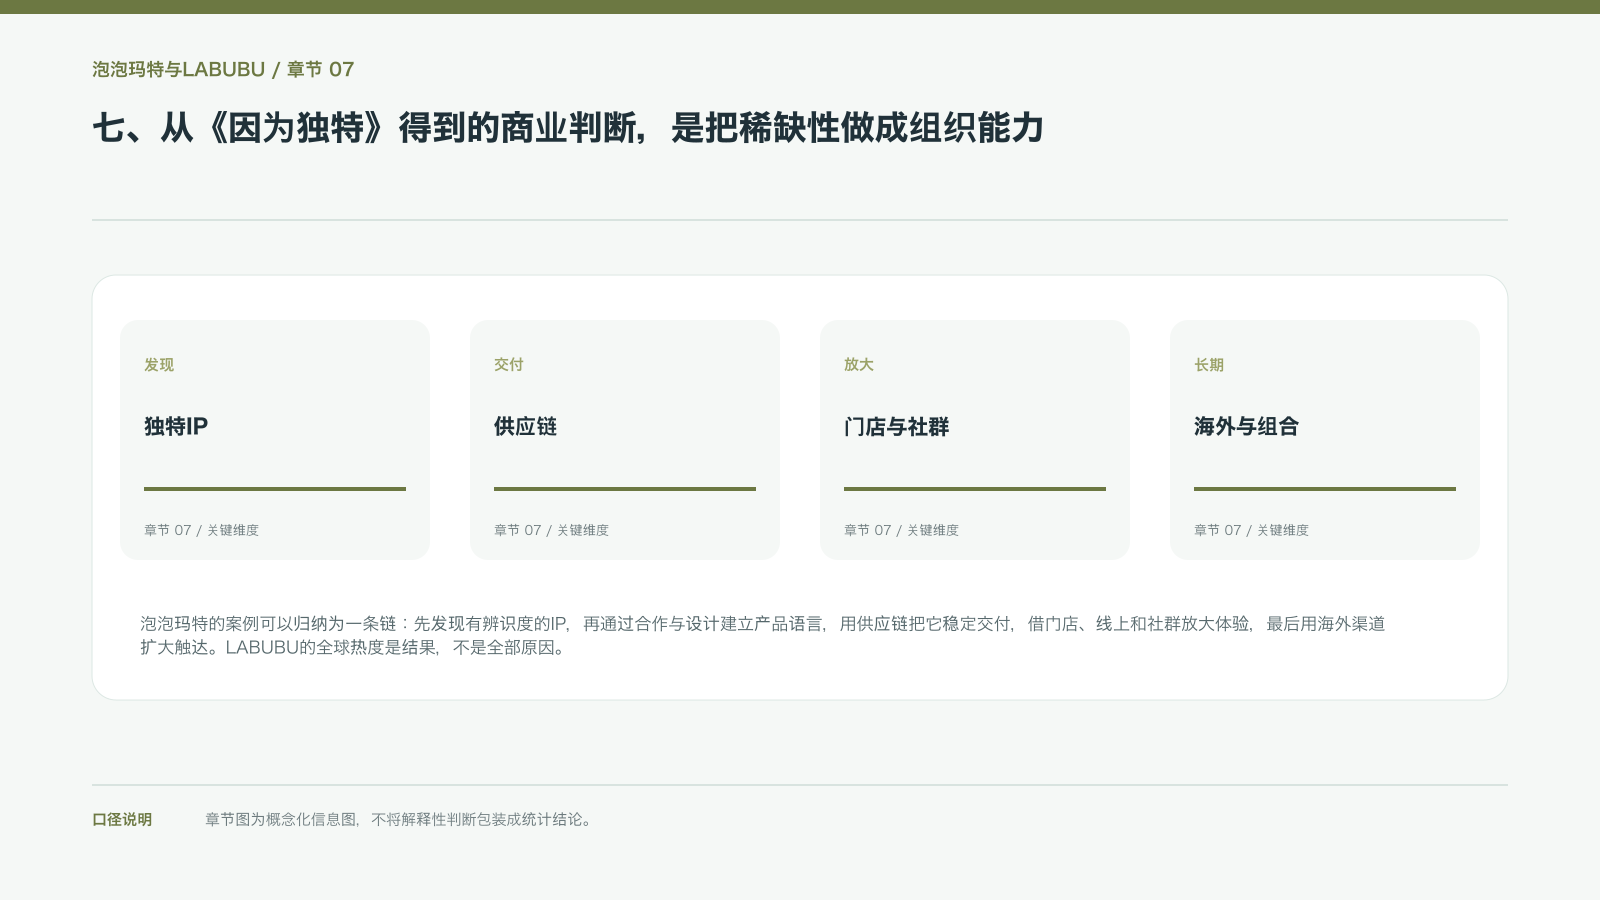1600x900 pixels.
Task: Select the slide title 七、从《因为独特》得到的商业判断
Action: 568,128
